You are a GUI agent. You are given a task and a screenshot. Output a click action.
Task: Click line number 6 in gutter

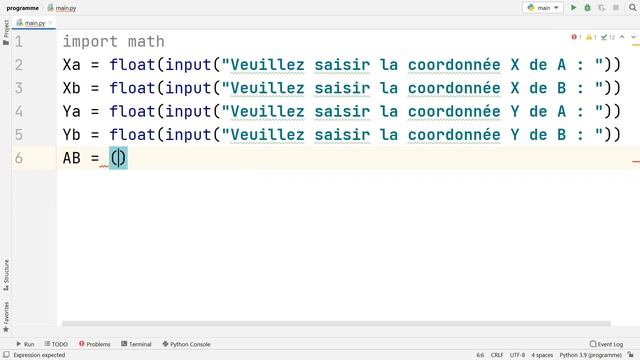coord(19,158)
